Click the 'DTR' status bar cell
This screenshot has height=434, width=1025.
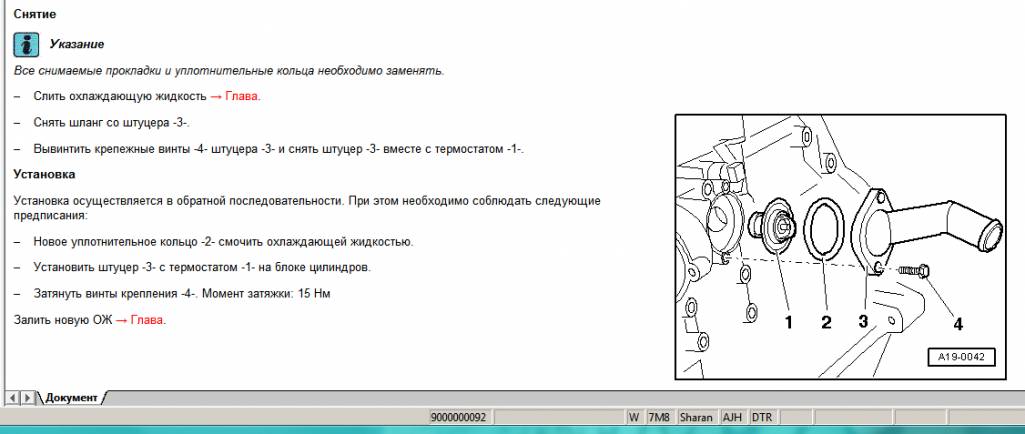pyautogui.click(x=762, y=416)
